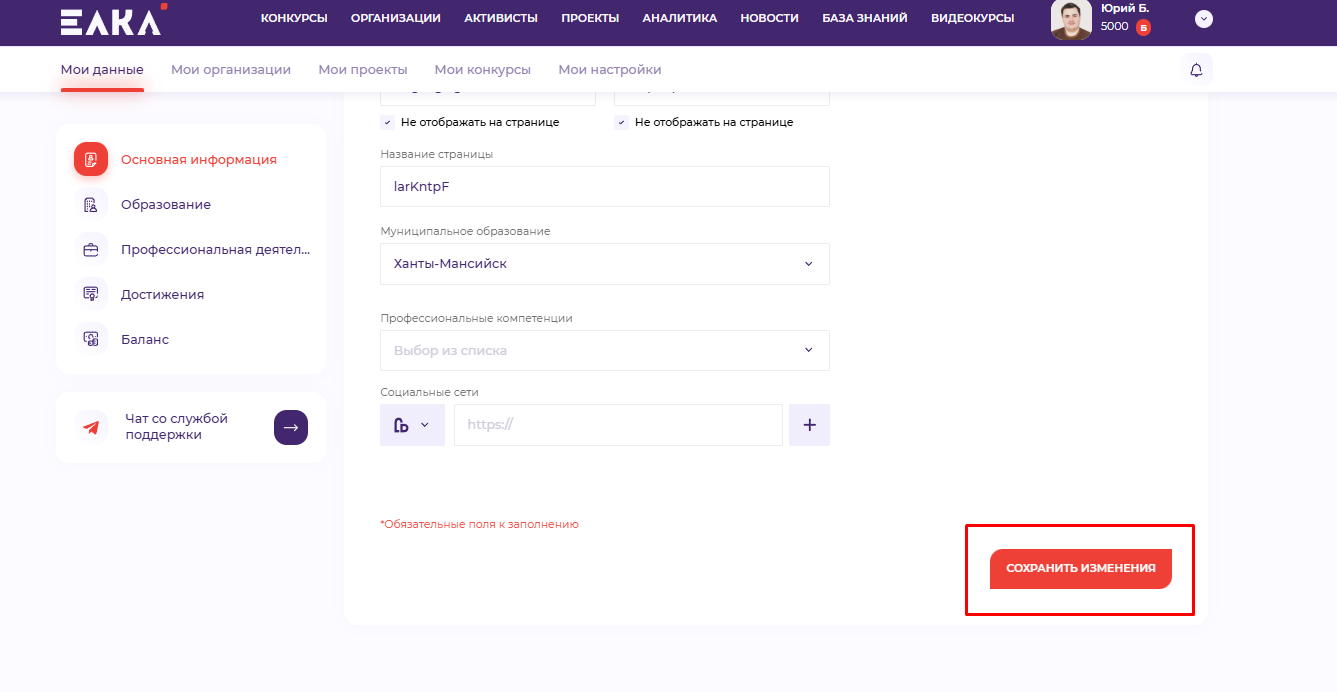Go to the Баланс section icon
The width and height of the screenshot is (1337, 692).
tap(91, 340)
